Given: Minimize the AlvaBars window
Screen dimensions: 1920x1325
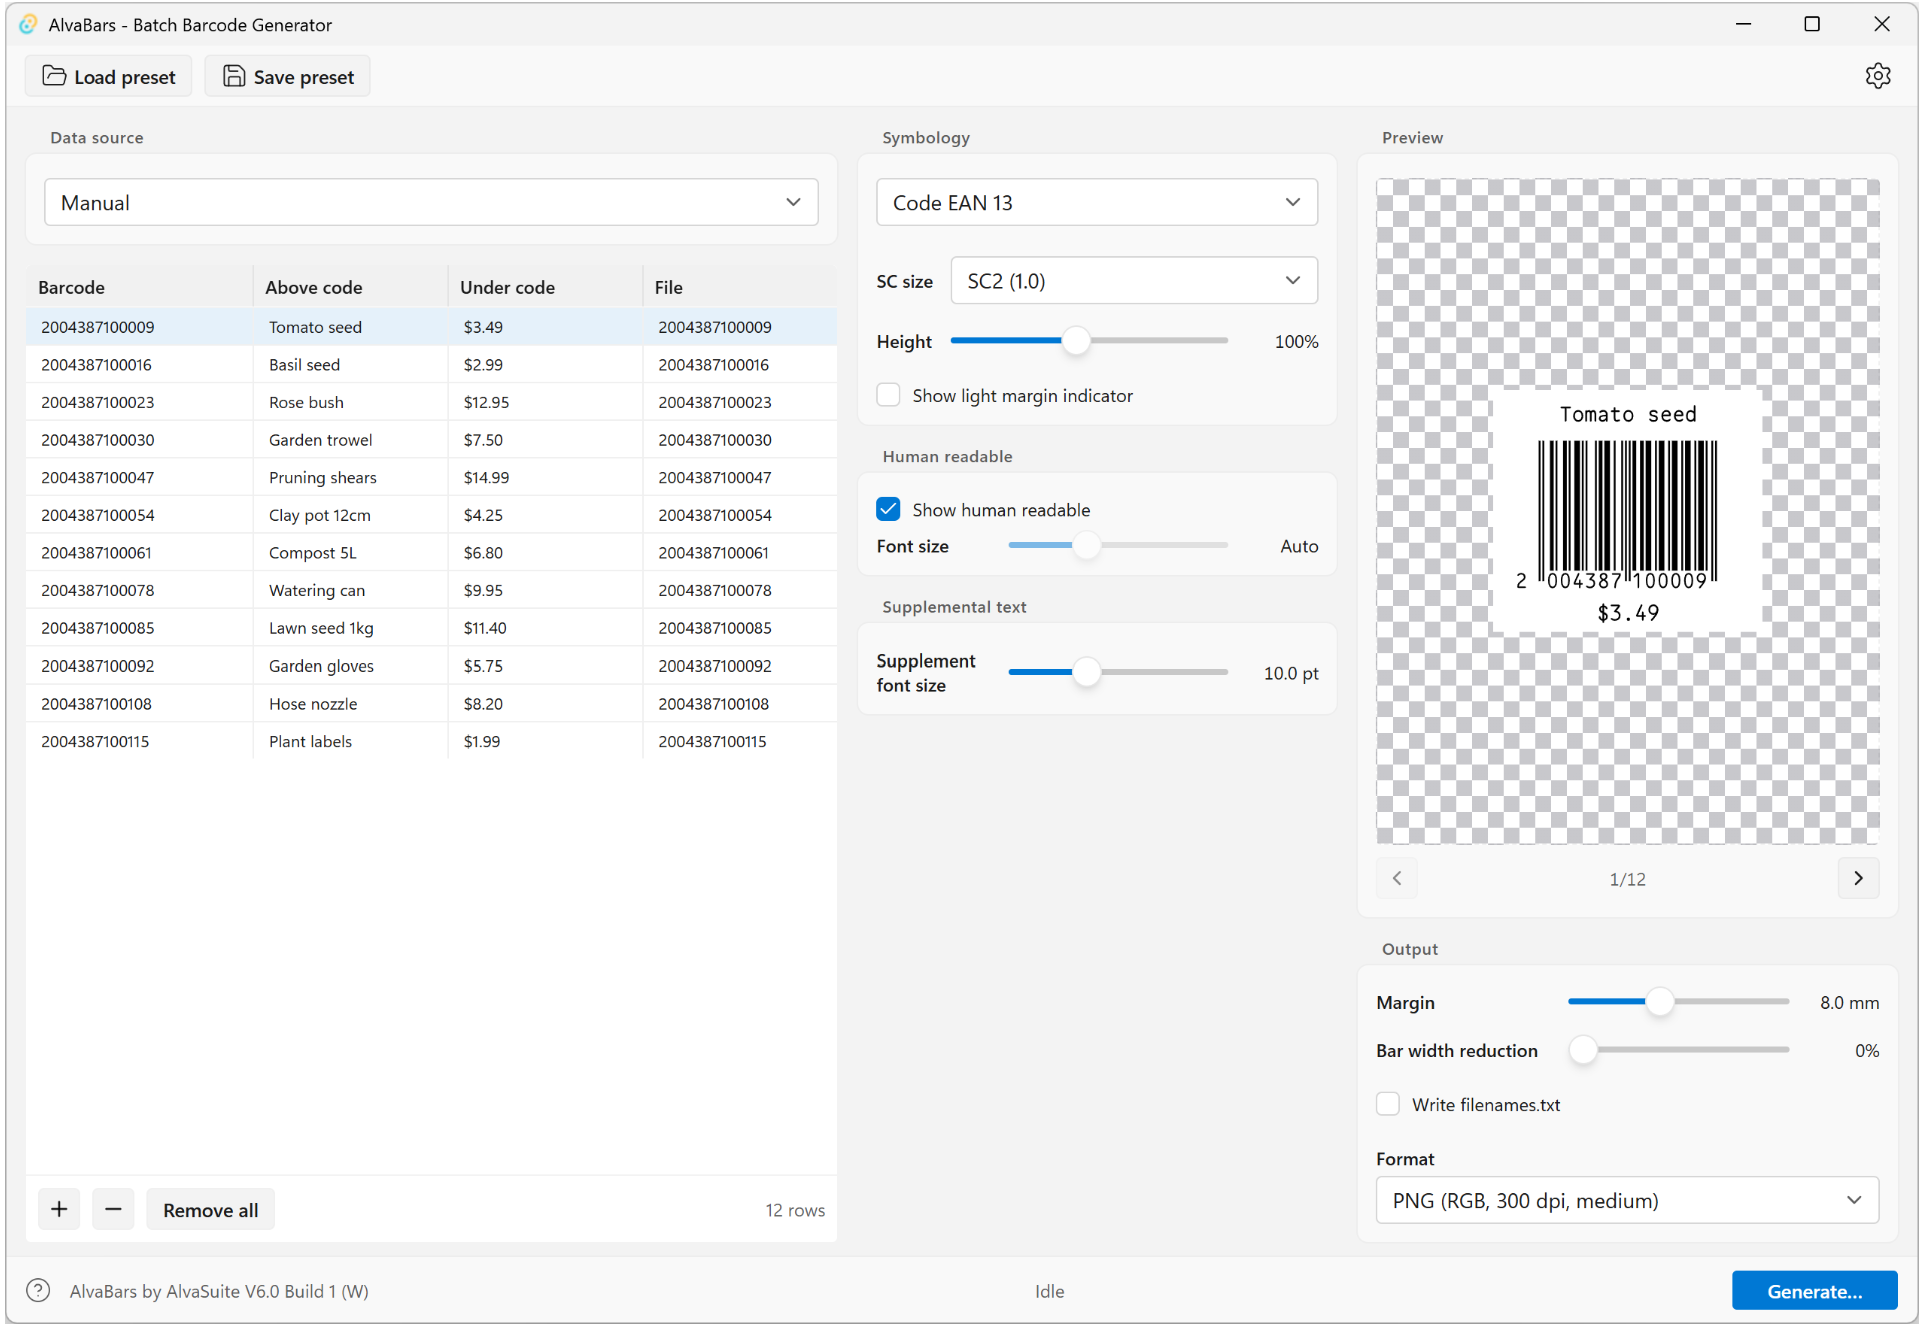Looking at the screenshot, I should point(1743,24).
